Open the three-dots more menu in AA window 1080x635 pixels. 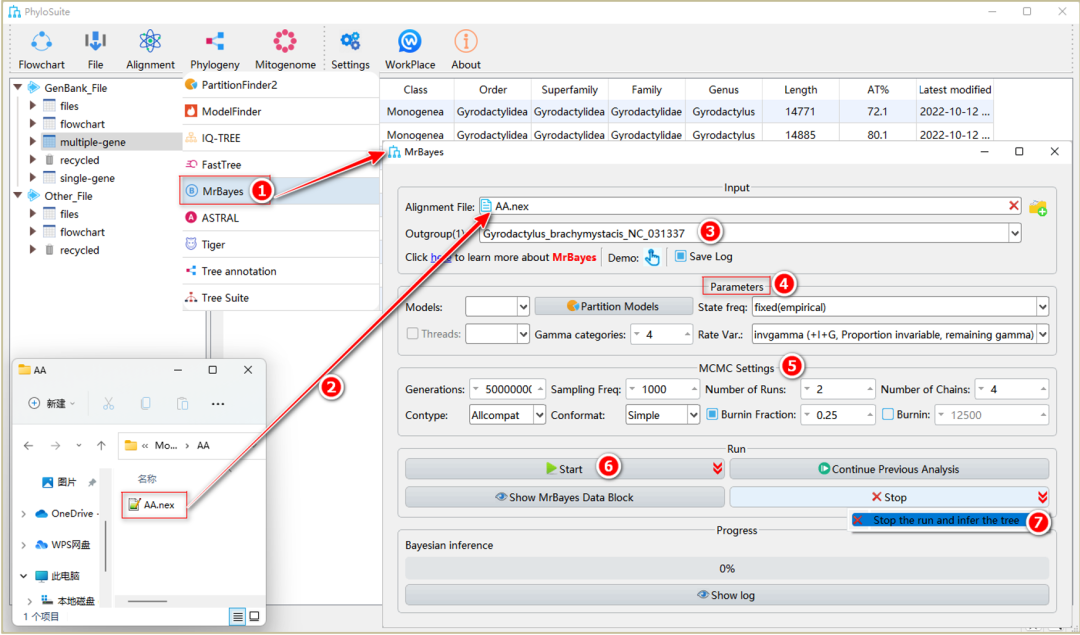point(218,404)
